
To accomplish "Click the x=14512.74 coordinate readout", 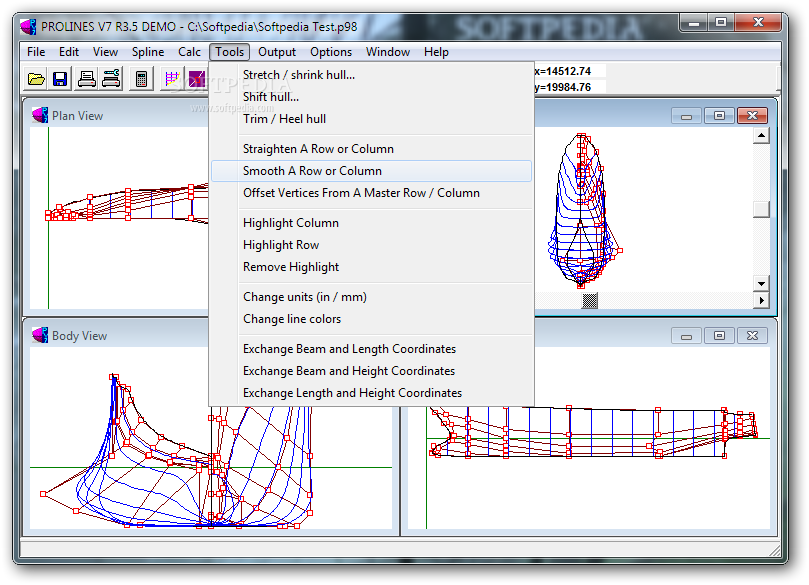I will coord(563,71).
